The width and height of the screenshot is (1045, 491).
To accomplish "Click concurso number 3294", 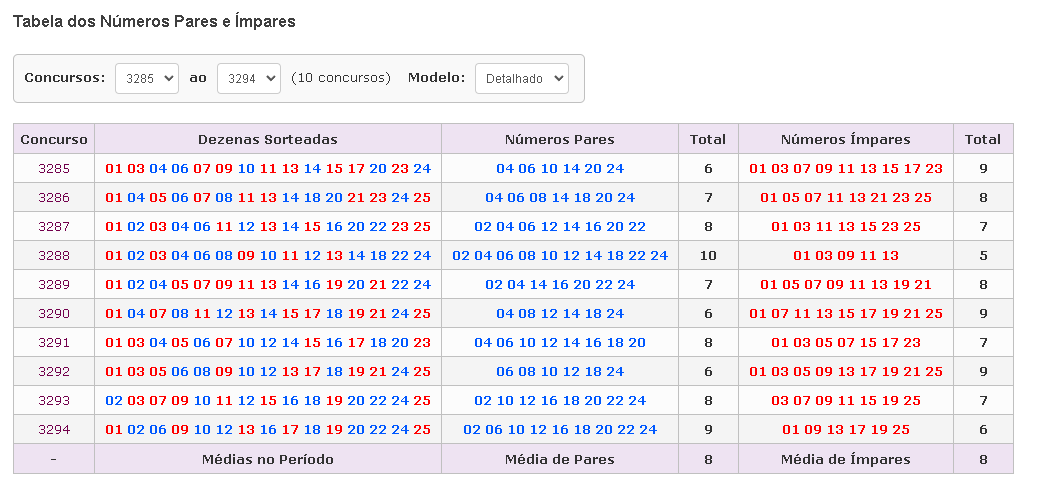I will coord(54,430).
